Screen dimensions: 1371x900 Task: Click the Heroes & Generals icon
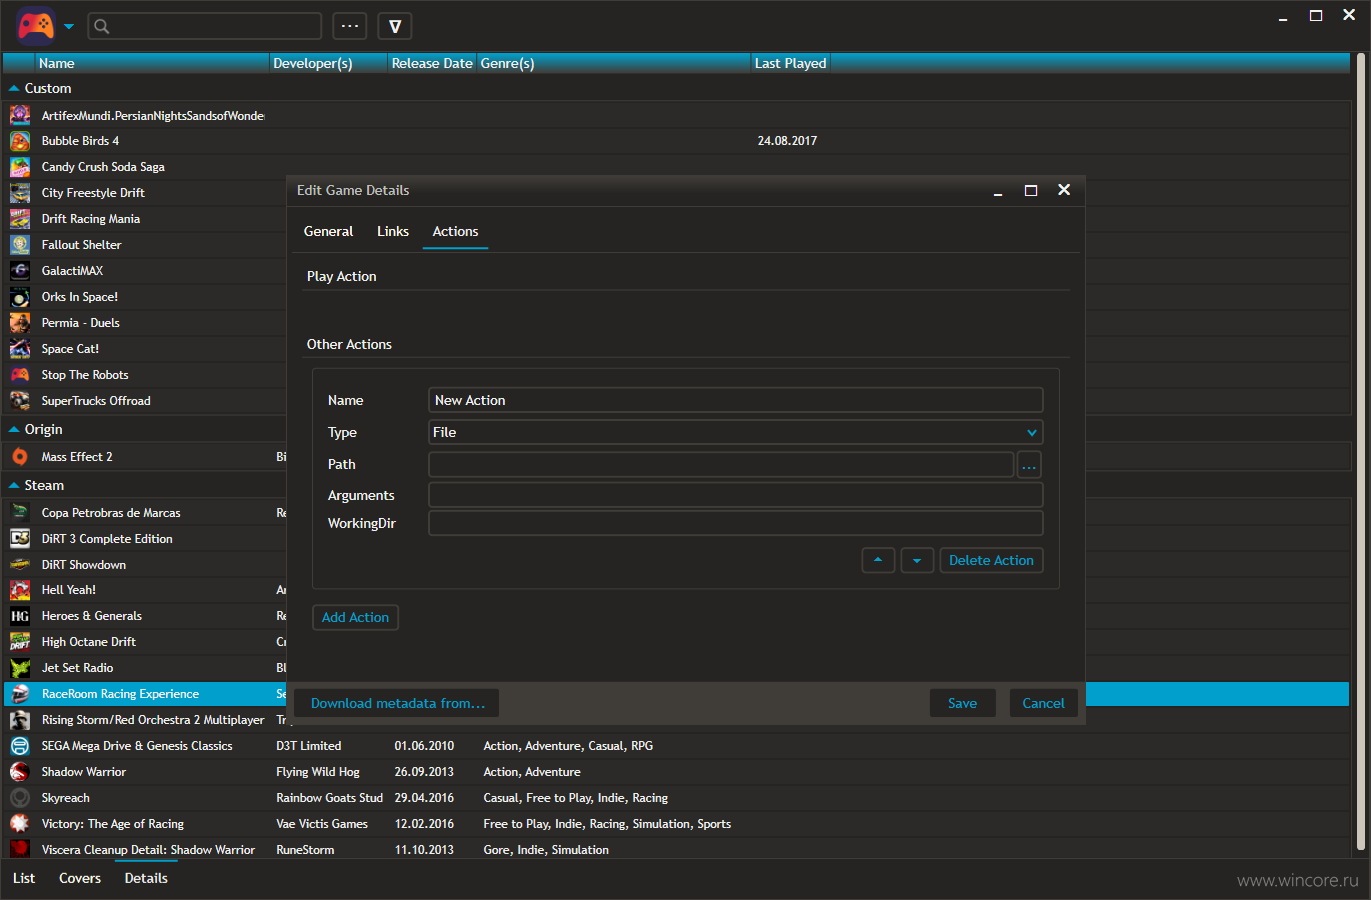[x=20, y=616]
